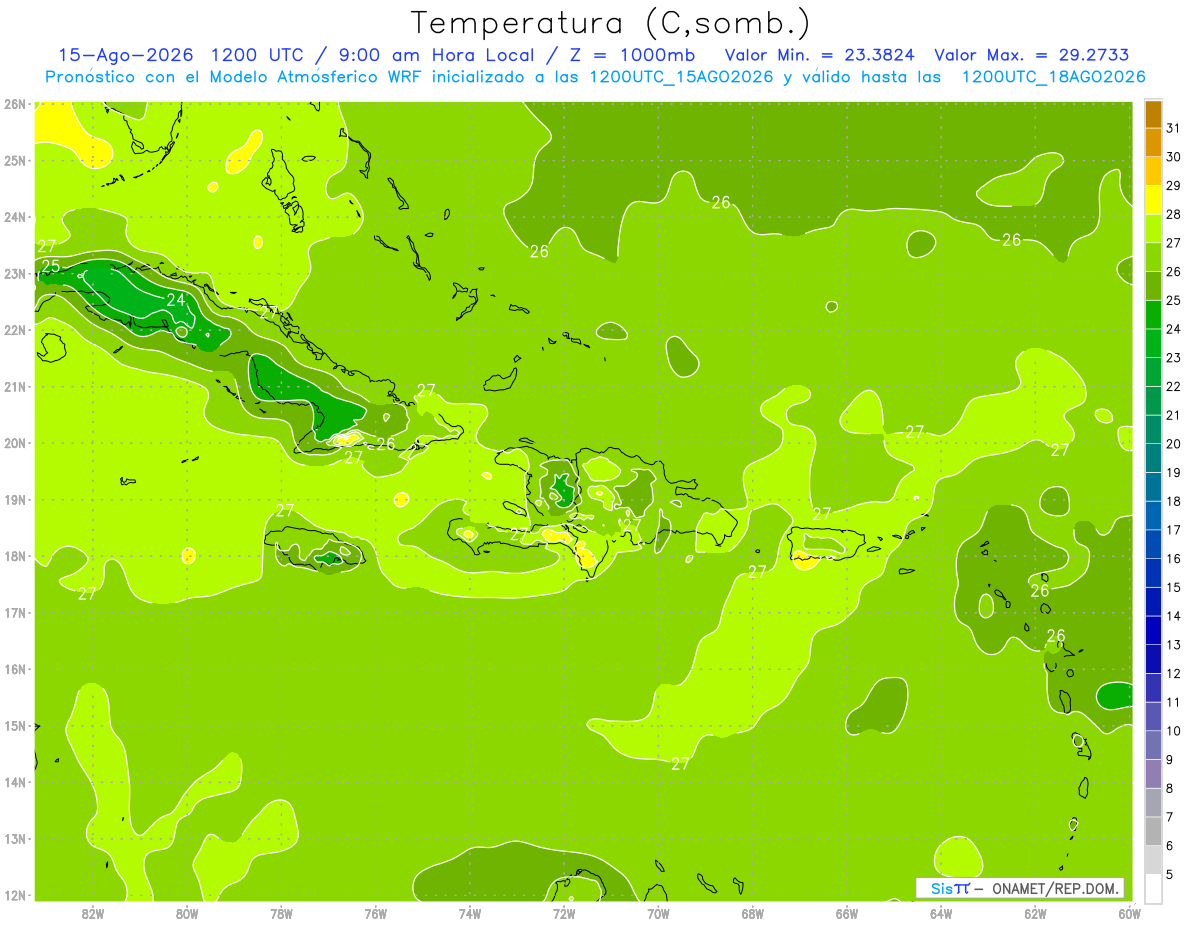1200x927 pixels.
Task: Click the title 'Temperatura (C,somb.)'
Action: [x=611, y=23]
